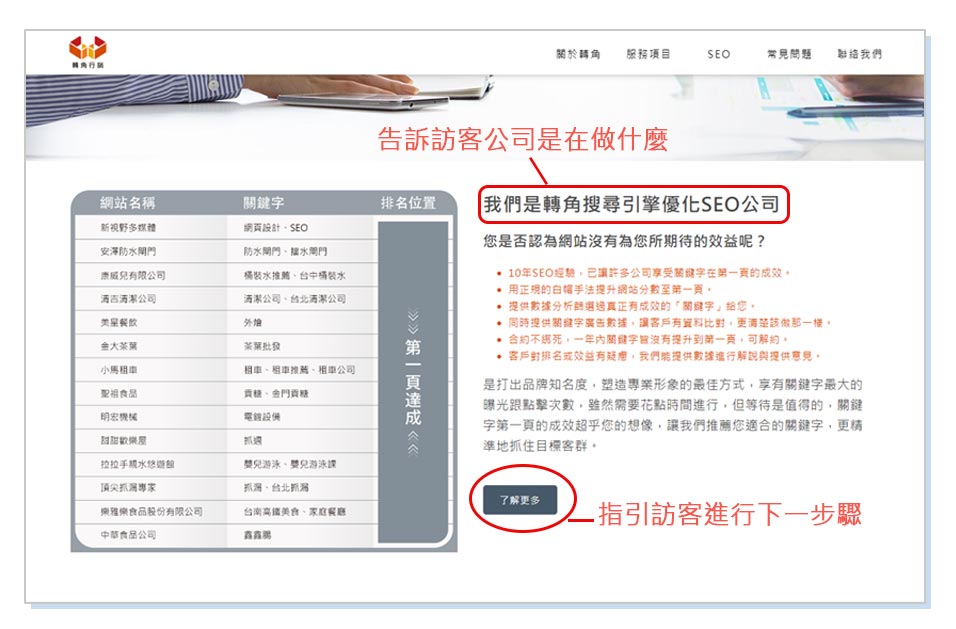956x629 pixels.
Task: Click the double chevron above 第一頁達成
Action: pyautogui.click(x=413, y=323)
